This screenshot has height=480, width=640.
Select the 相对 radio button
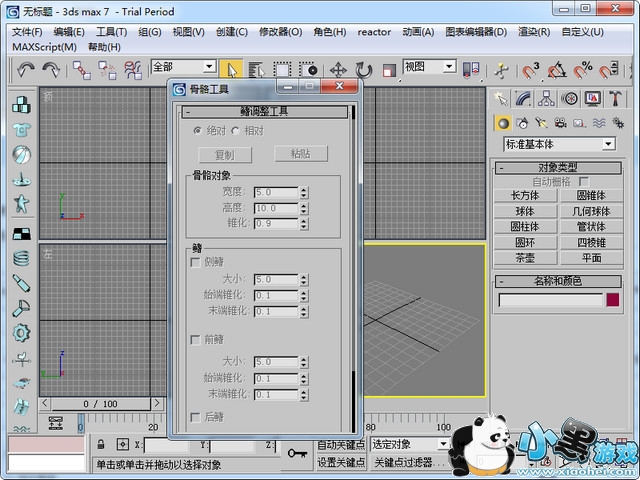[236, 130]
